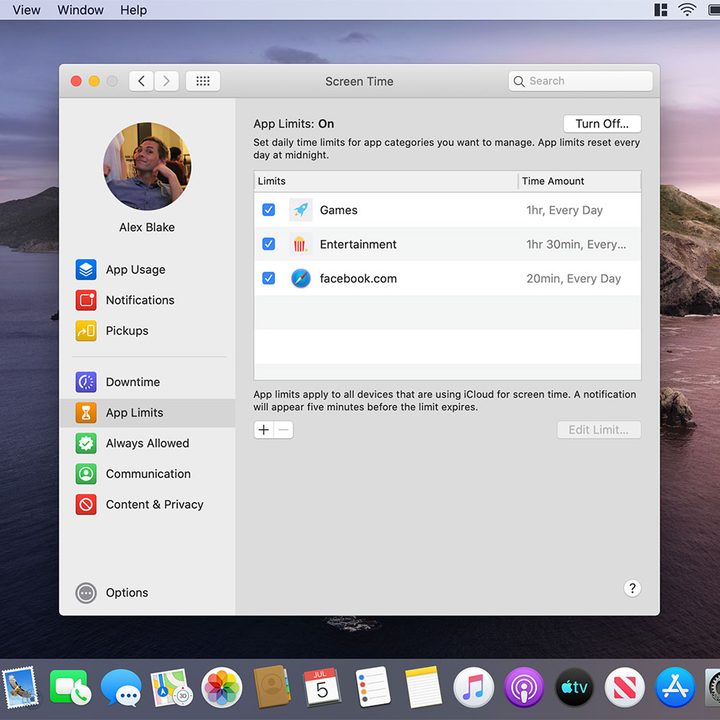This screenshot has height=720, width=720.
Task: Open the Window menu
Action: click(x=80, y=10)
